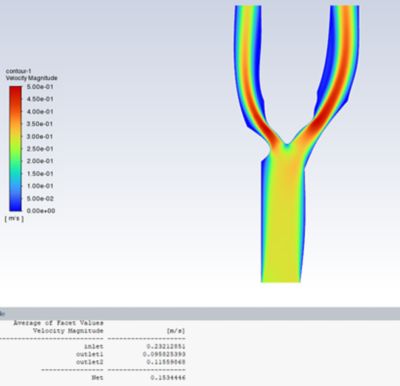Click the [m/s] unit under the legend
Image resolution: width=400 pixels, height=386 pixels.
click(x=14, y=219)
